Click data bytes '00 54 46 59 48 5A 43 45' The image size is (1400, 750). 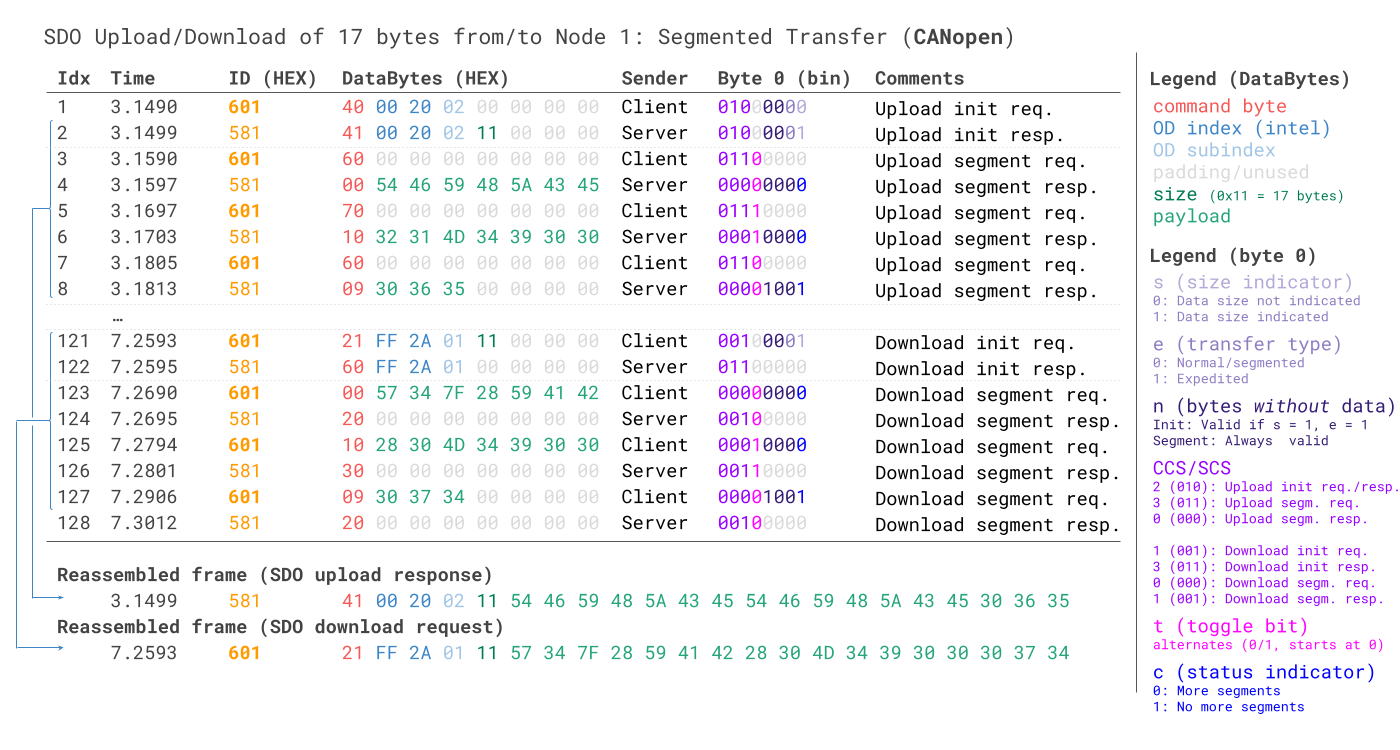tap(471, 185)
